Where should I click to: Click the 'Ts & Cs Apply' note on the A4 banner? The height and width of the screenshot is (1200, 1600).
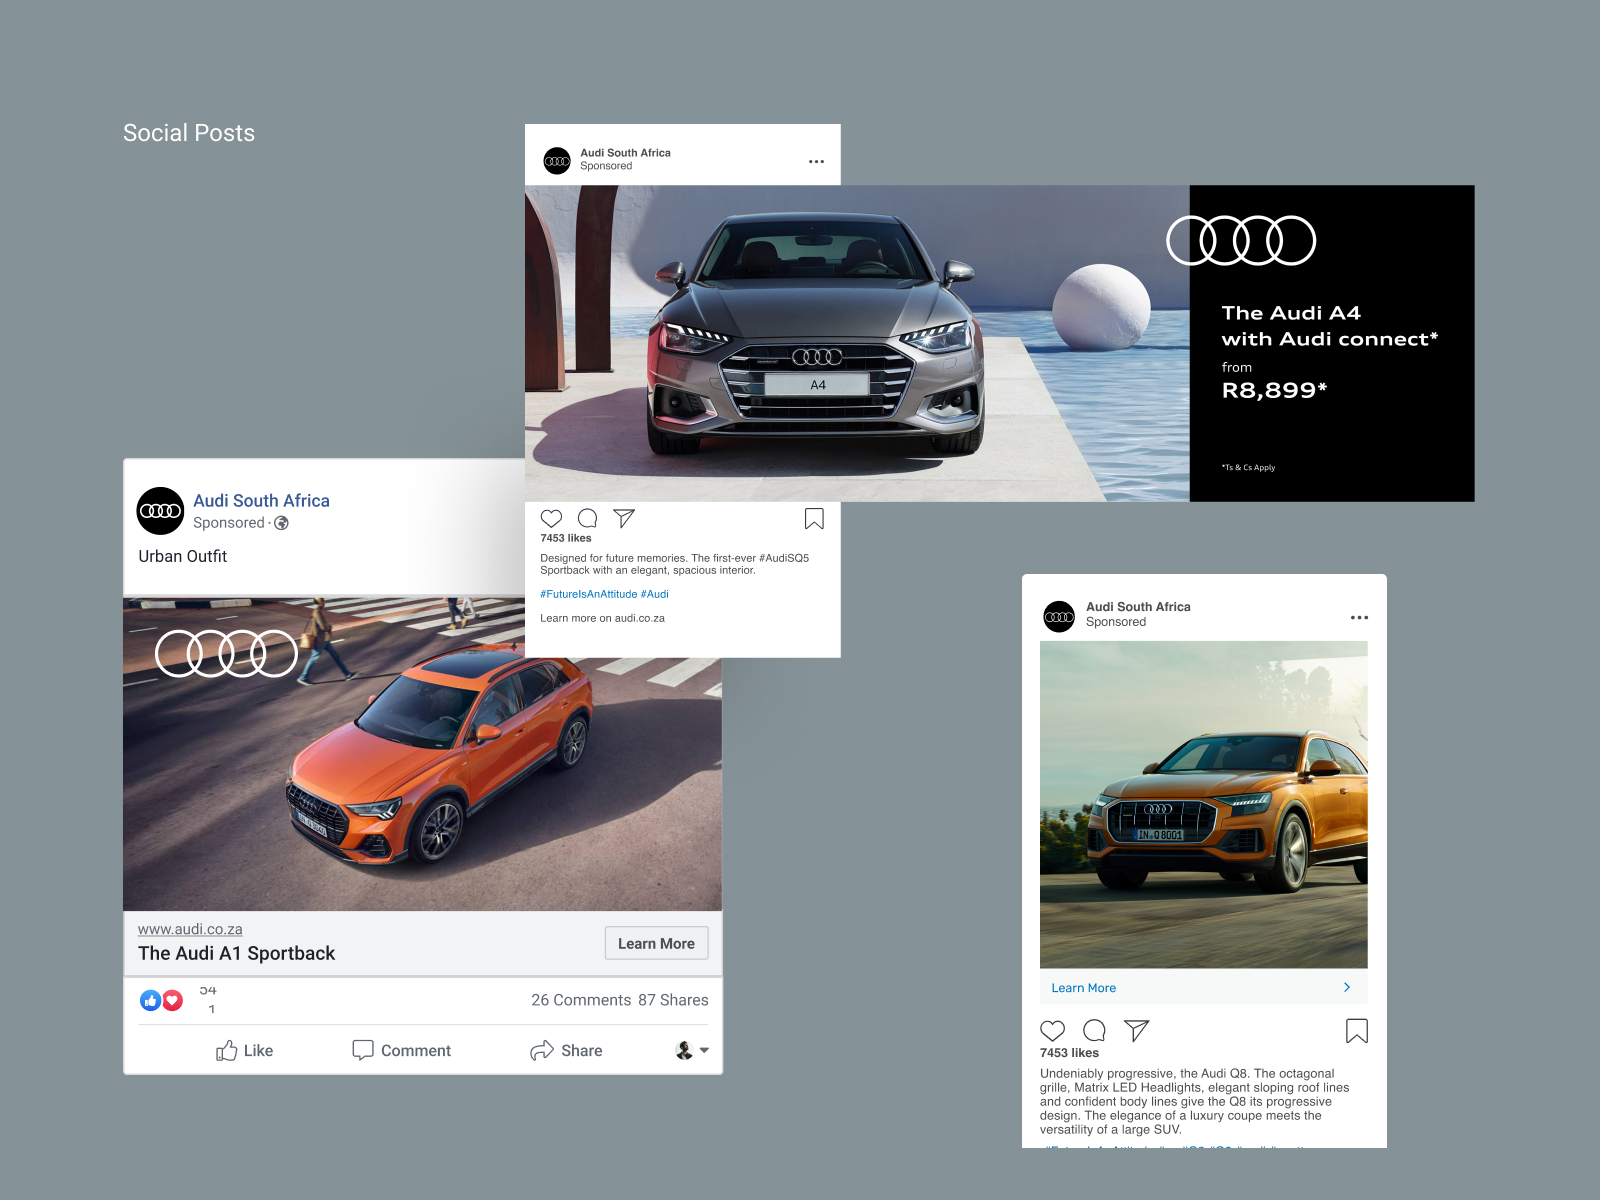click(1248, 467)
